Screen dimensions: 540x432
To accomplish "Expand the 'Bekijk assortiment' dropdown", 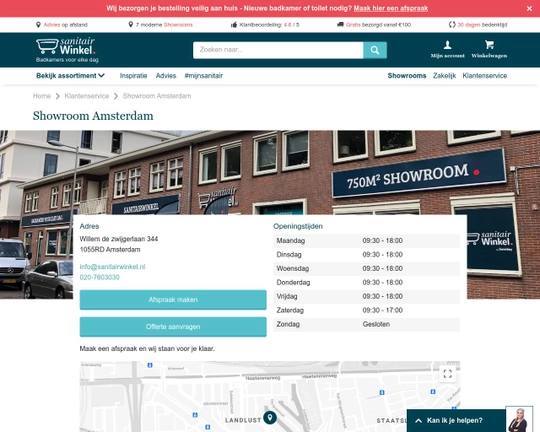I will click(70, 76).
